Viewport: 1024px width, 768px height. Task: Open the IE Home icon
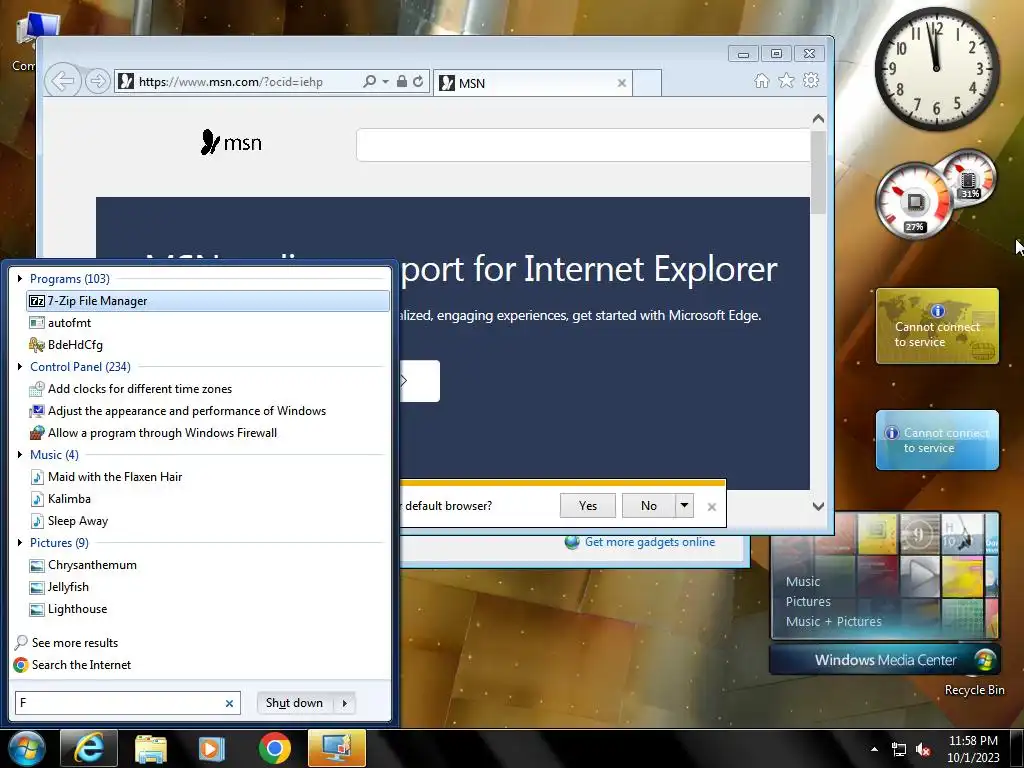[x=761, y=80]
